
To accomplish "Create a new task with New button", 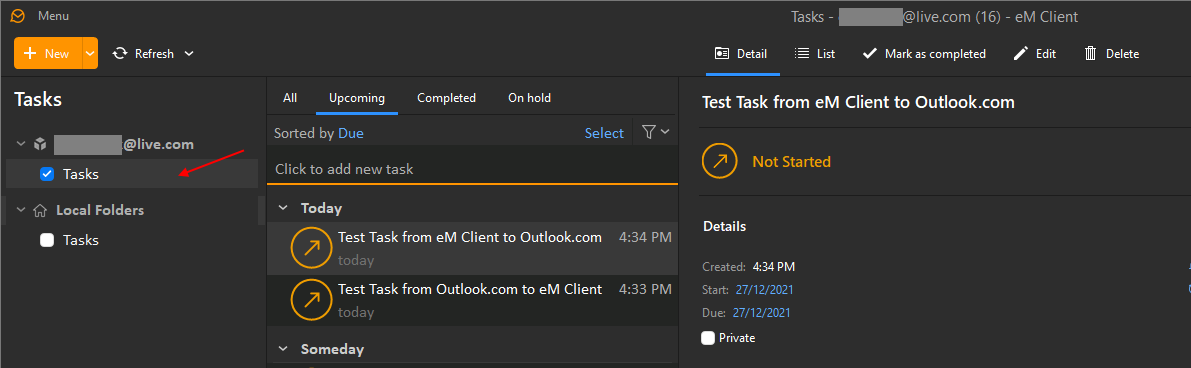I will point(48,53).
